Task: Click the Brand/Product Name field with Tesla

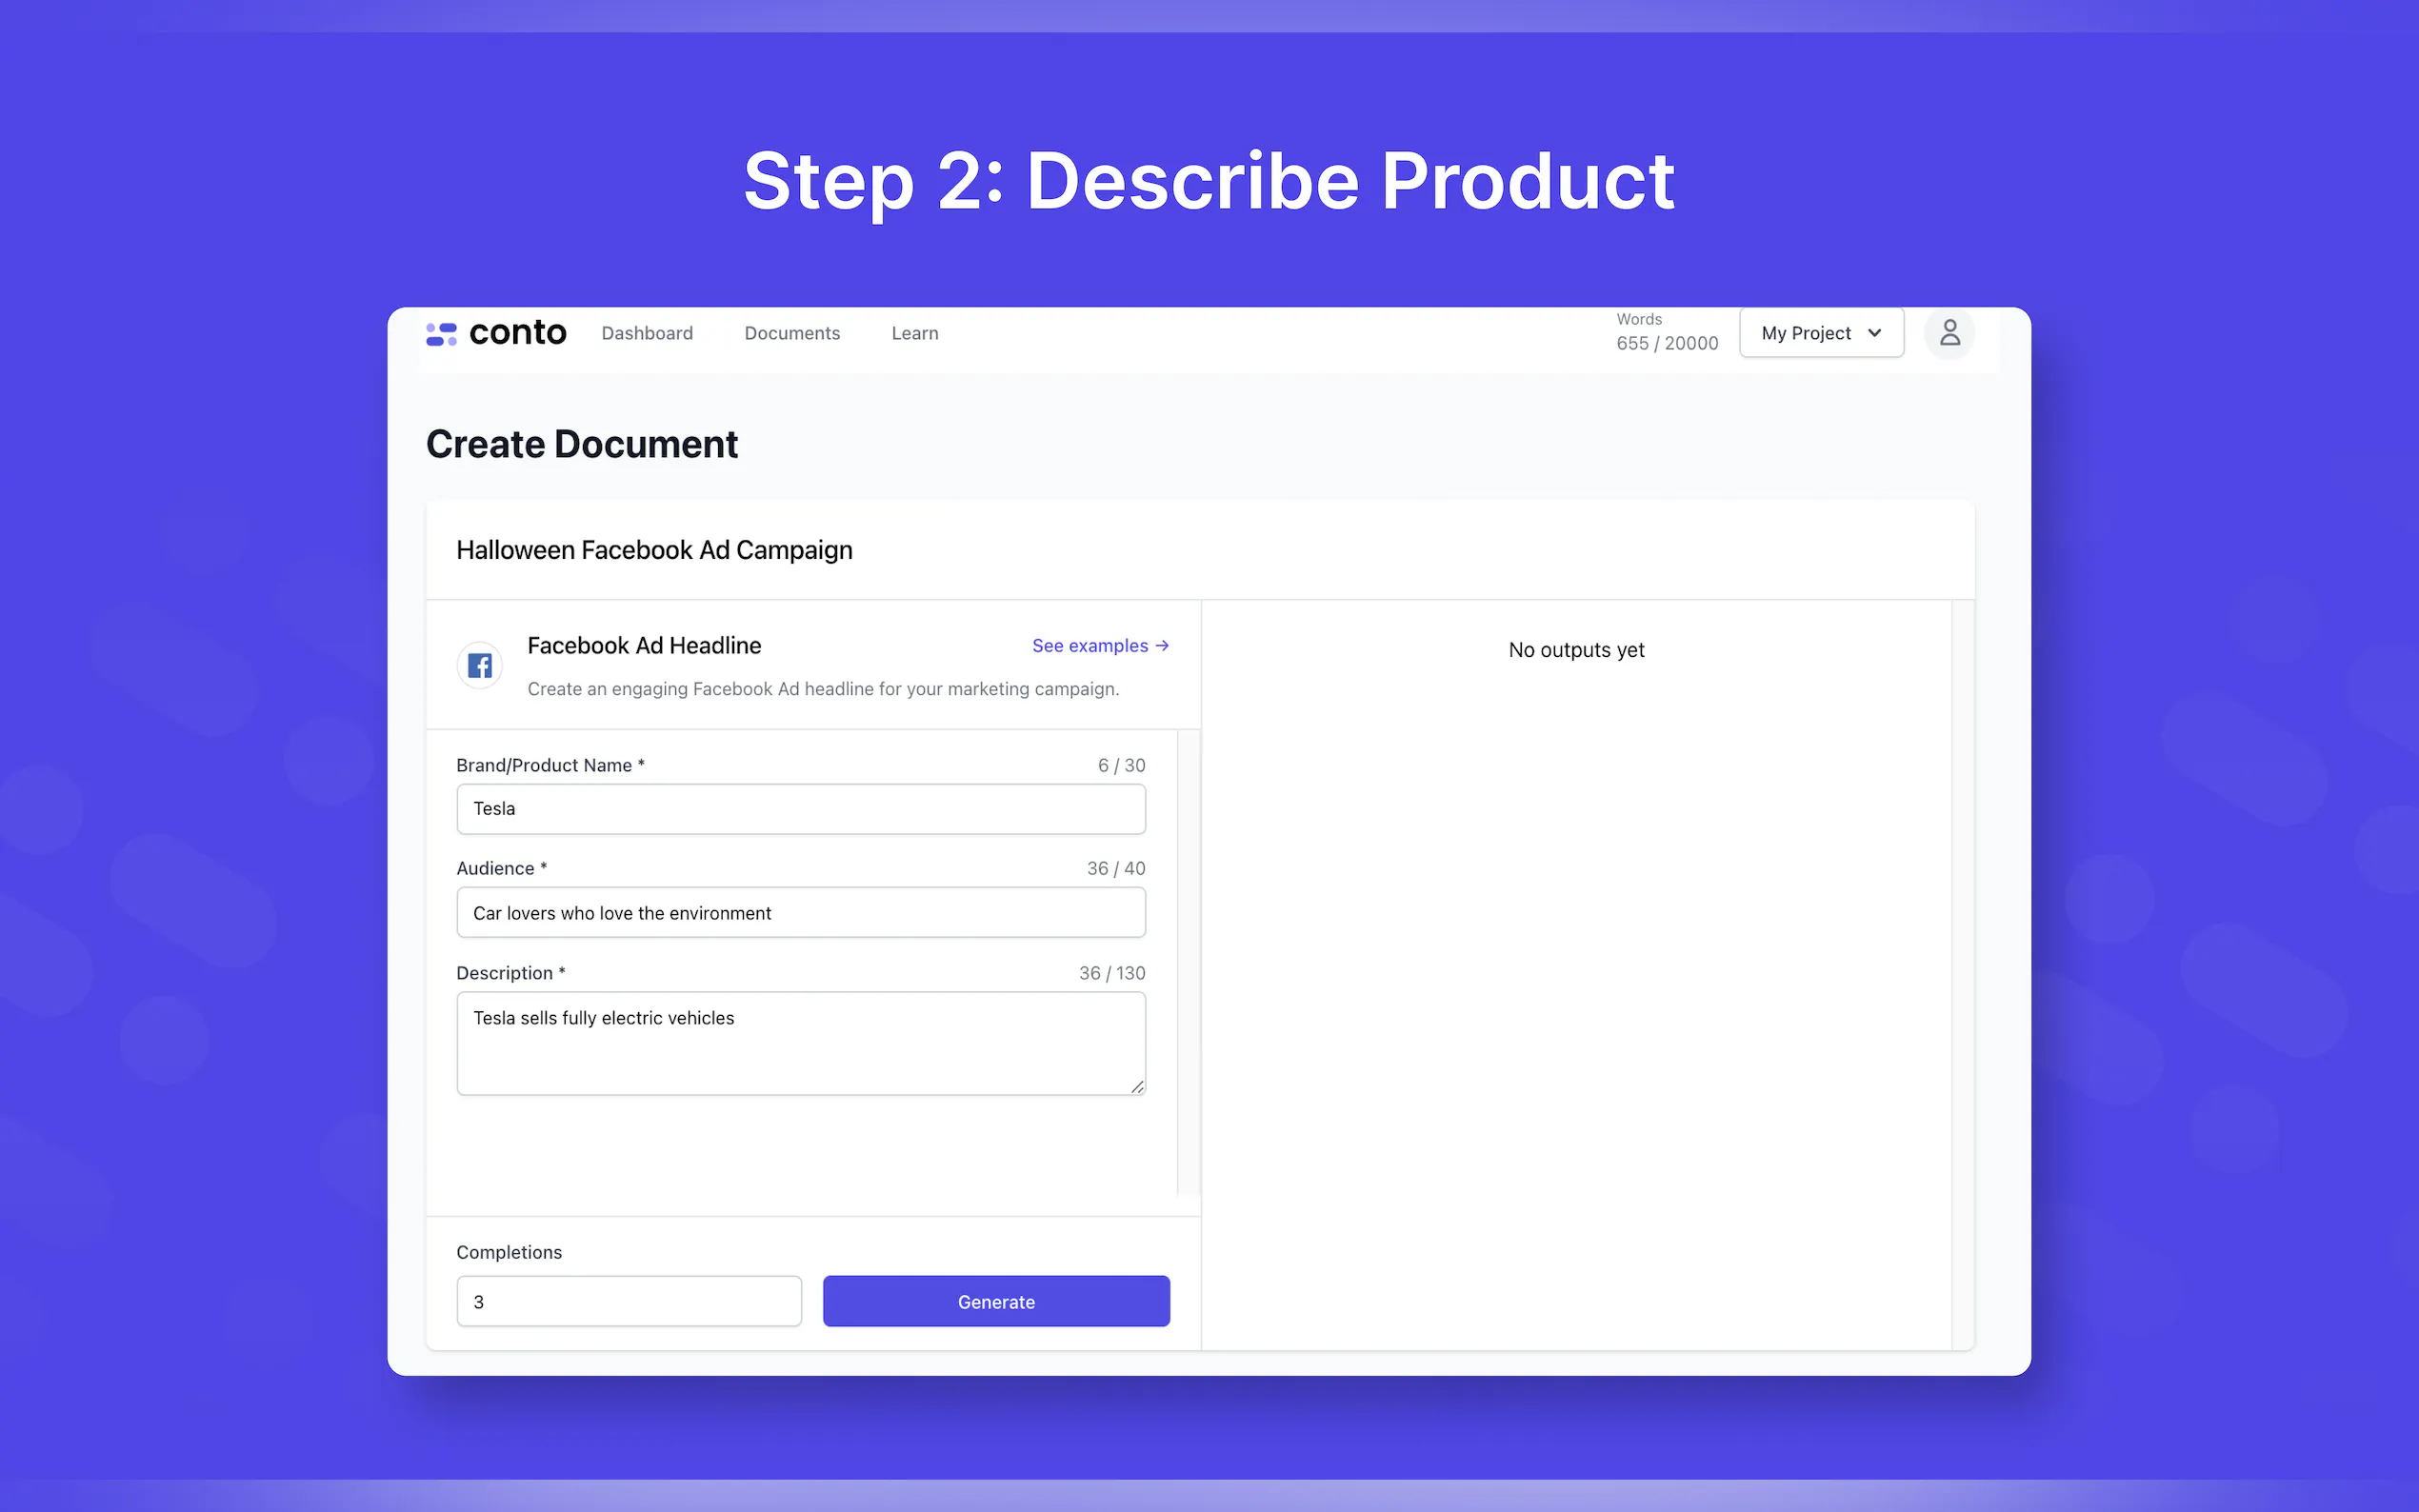Action: point(800,809)
